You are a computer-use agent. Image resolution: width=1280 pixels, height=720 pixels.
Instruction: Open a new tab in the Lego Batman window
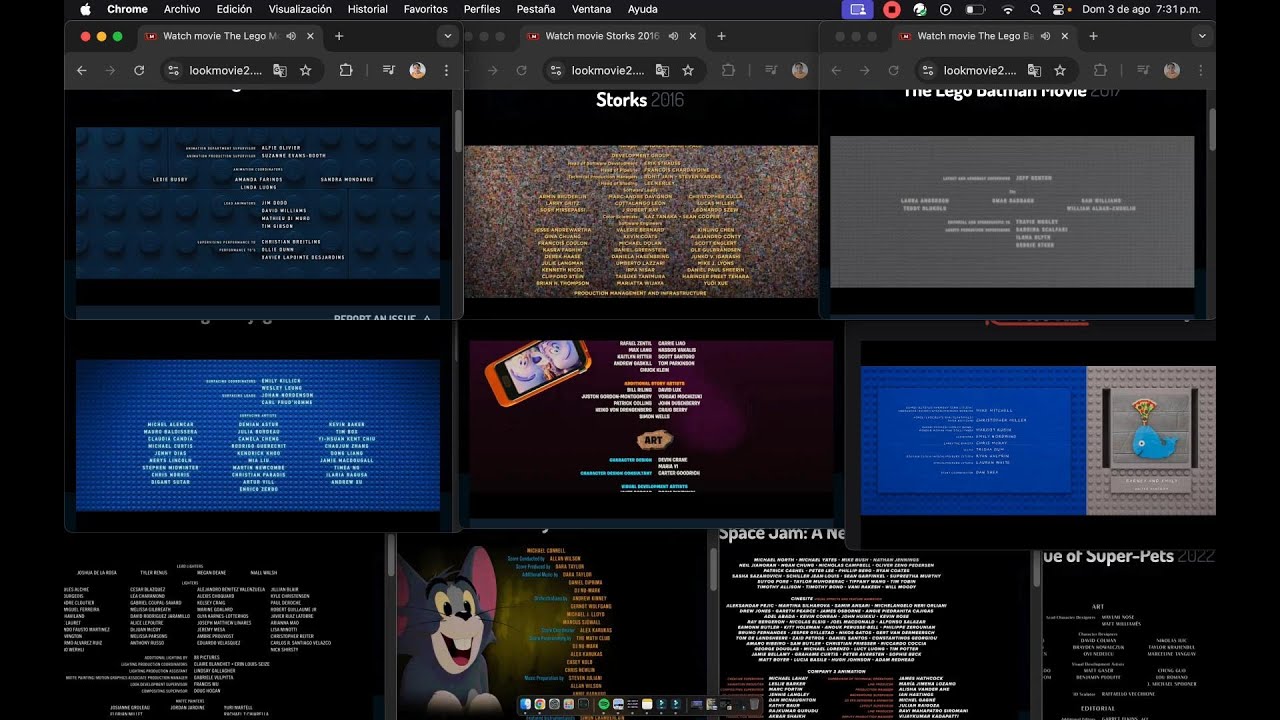(1093, 36)
